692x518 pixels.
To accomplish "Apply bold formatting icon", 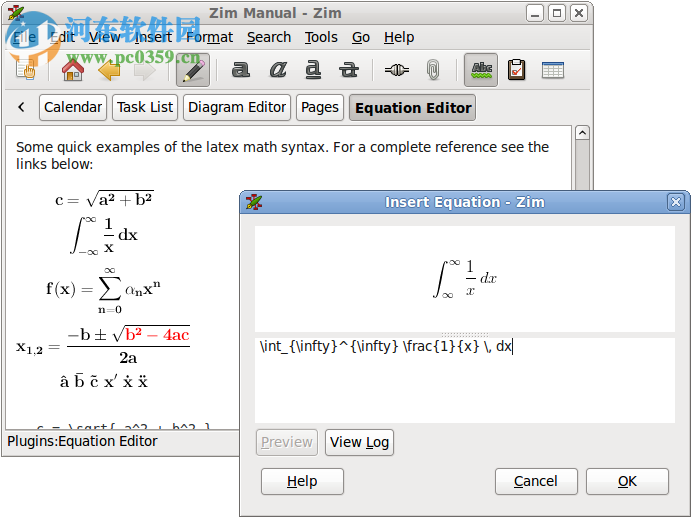I will 241,70.
